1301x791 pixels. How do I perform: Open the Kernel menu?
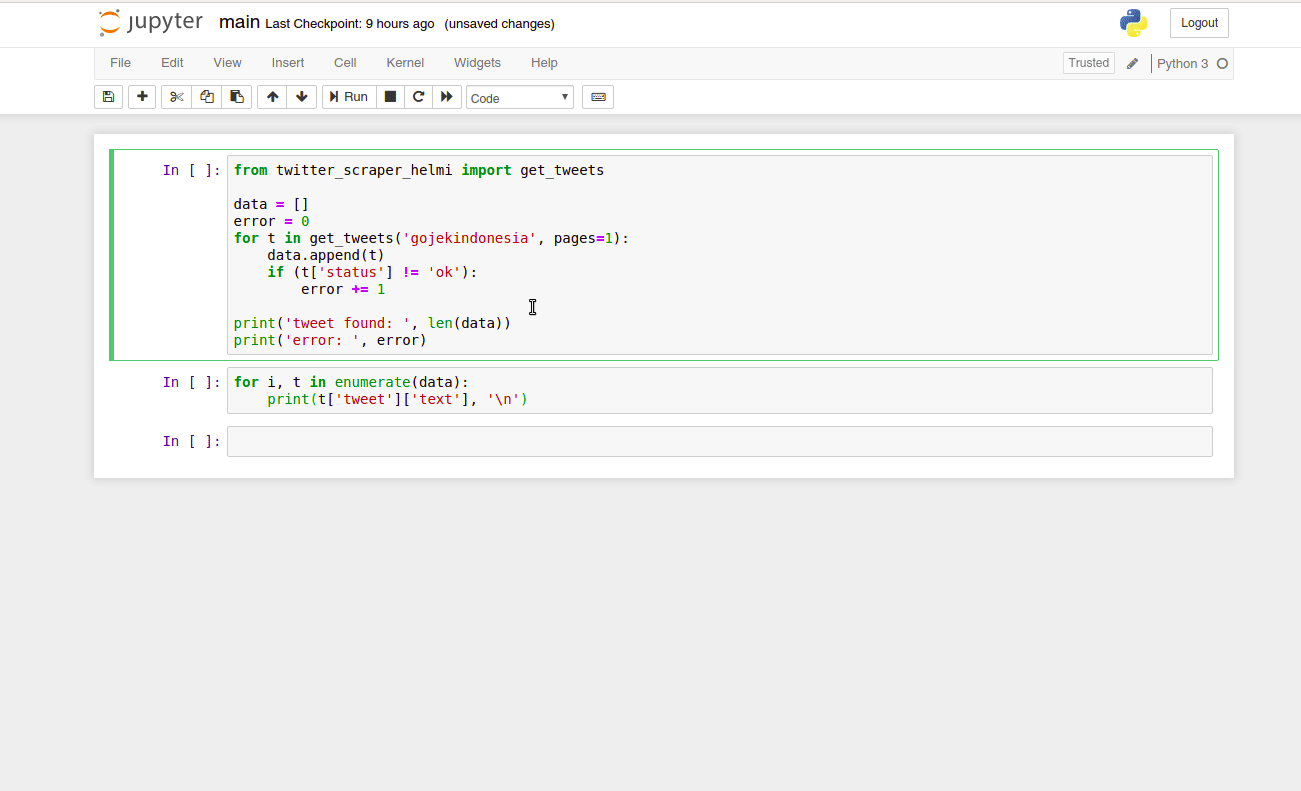(x=405, y=62)
